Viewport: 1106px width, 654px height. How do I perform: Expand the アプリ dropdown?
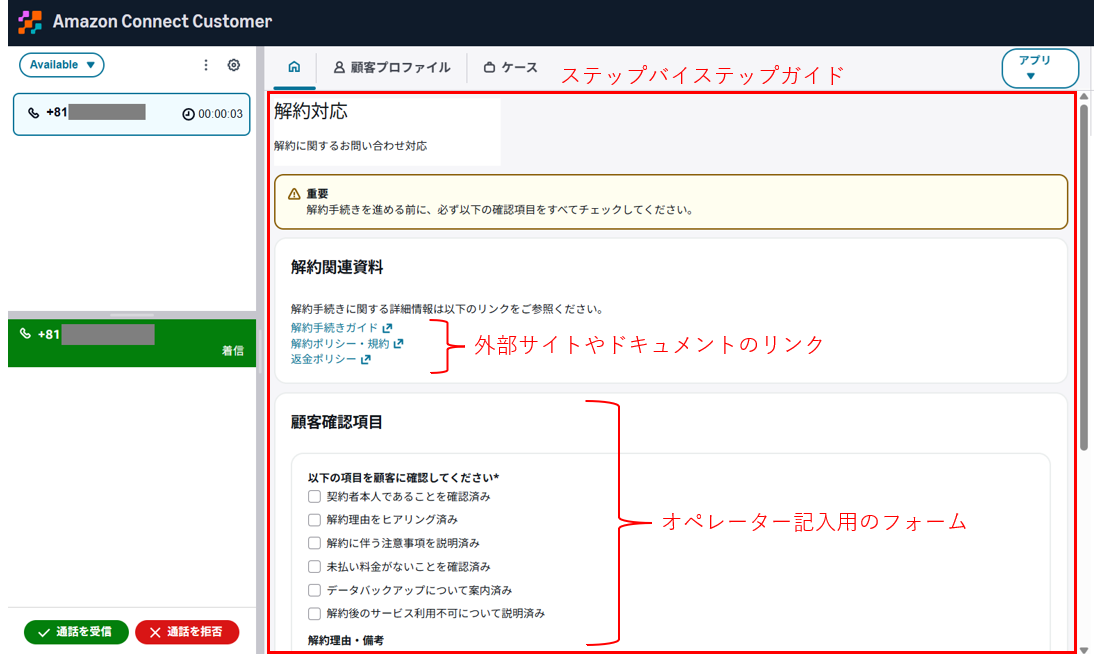tap(1040, 68)
